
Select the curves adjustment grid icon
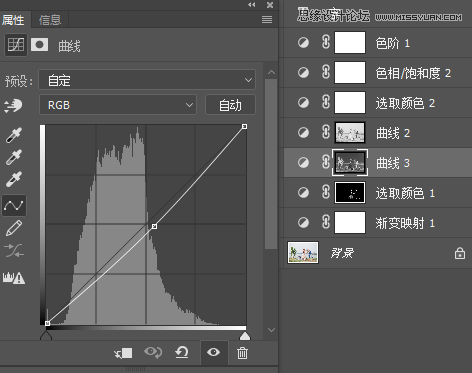click(16, 45)
